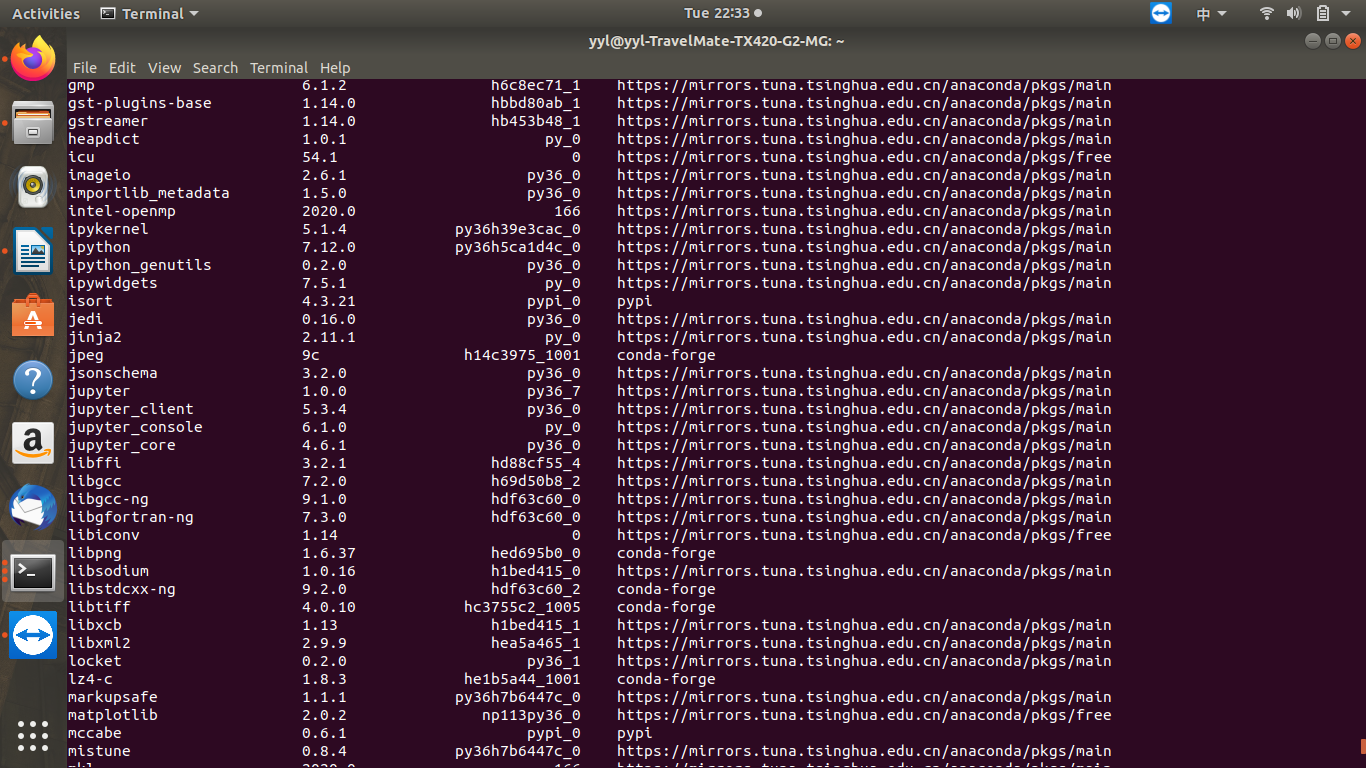1366x768 pixels.
Task: Click the Activities button
Action: point(46,14)
